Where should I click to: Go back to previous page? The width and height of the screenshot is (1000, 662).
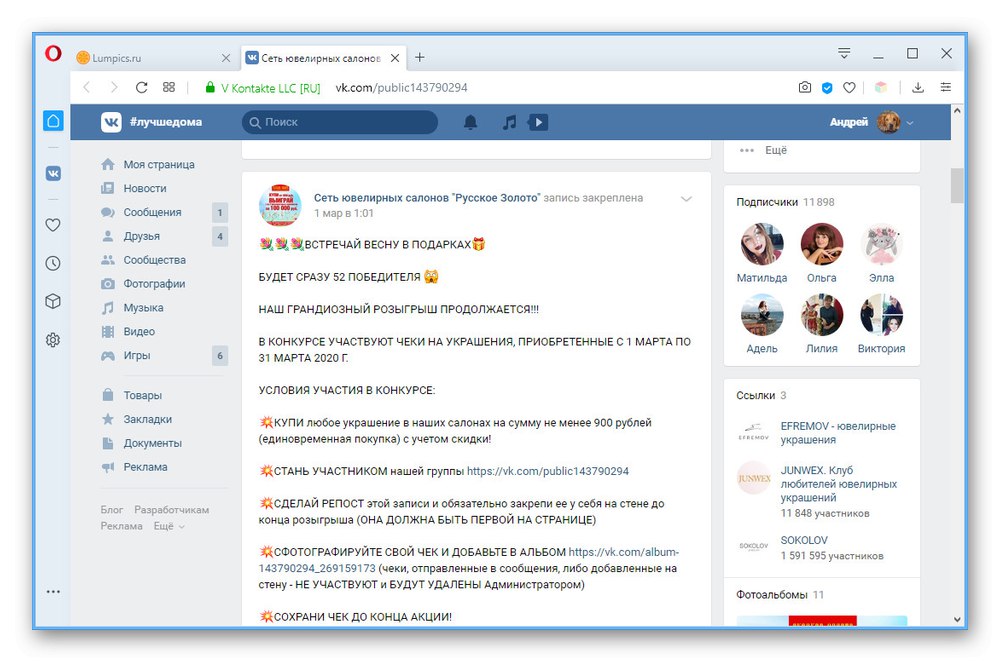pyautogui.click(x=87, y=87)
